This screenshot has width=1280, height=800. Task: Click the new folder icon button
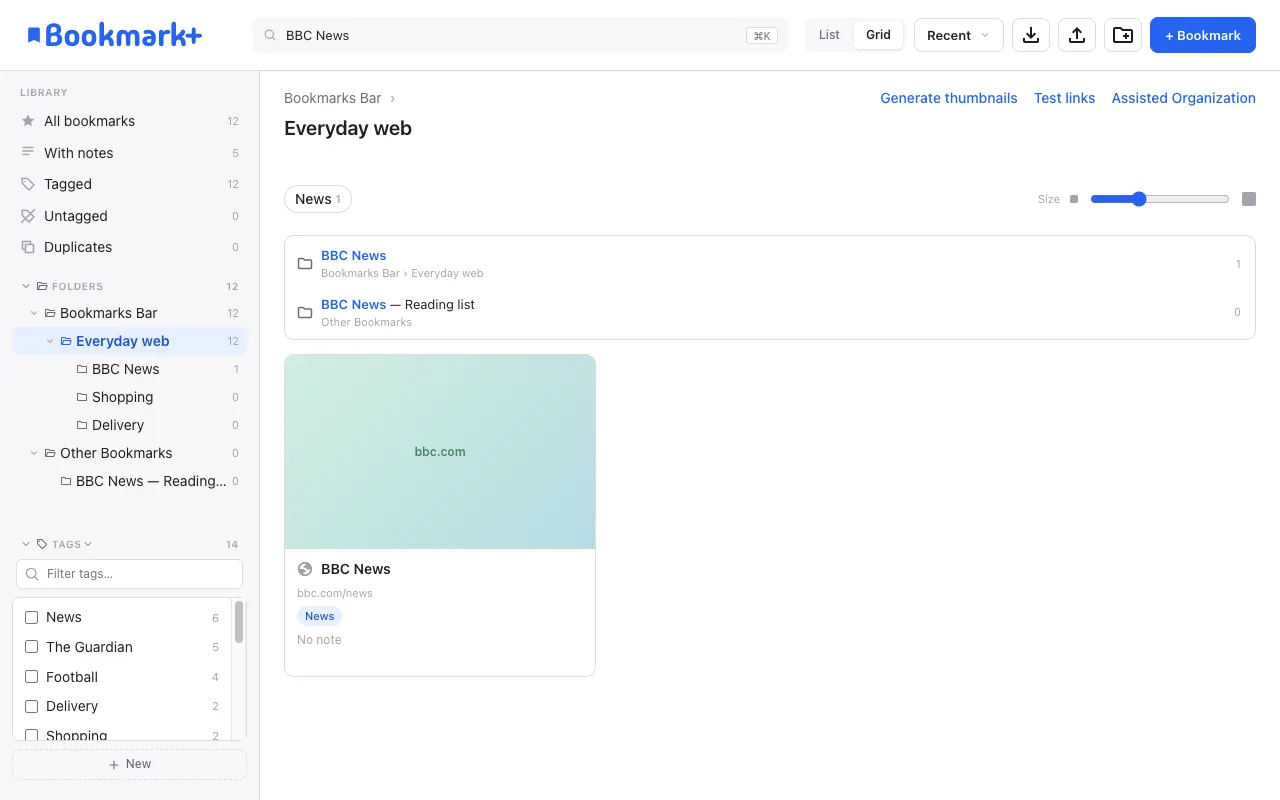(x=1123, y=35)
